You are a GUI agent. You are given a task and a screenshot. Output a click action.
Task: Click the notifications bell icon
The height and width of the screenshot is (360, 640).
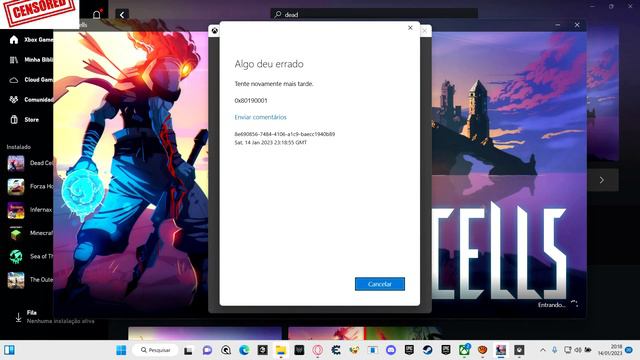point(97,15)
